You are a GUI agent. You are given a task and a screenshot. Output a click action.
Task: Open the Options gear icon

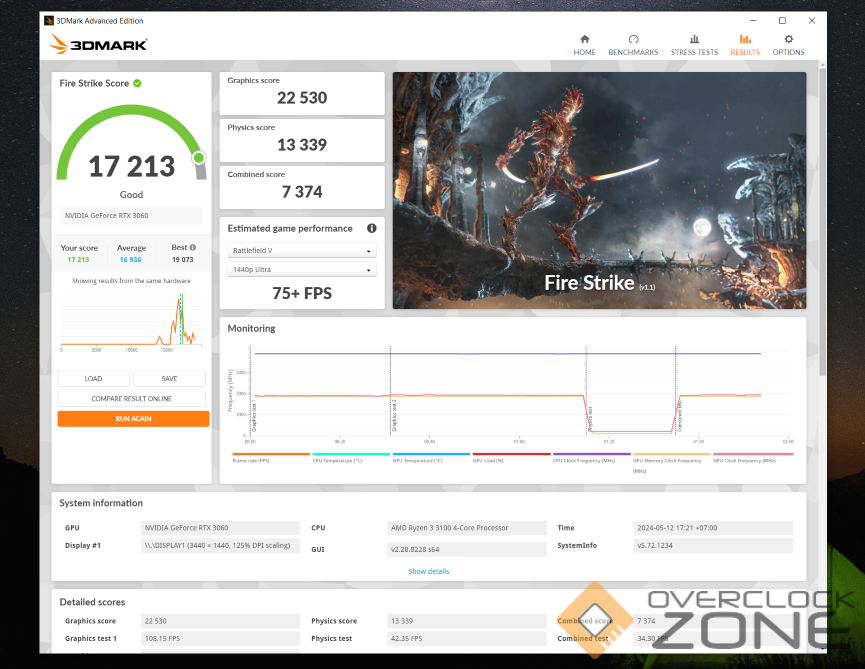pyautogui.click(x=788, y=39)
